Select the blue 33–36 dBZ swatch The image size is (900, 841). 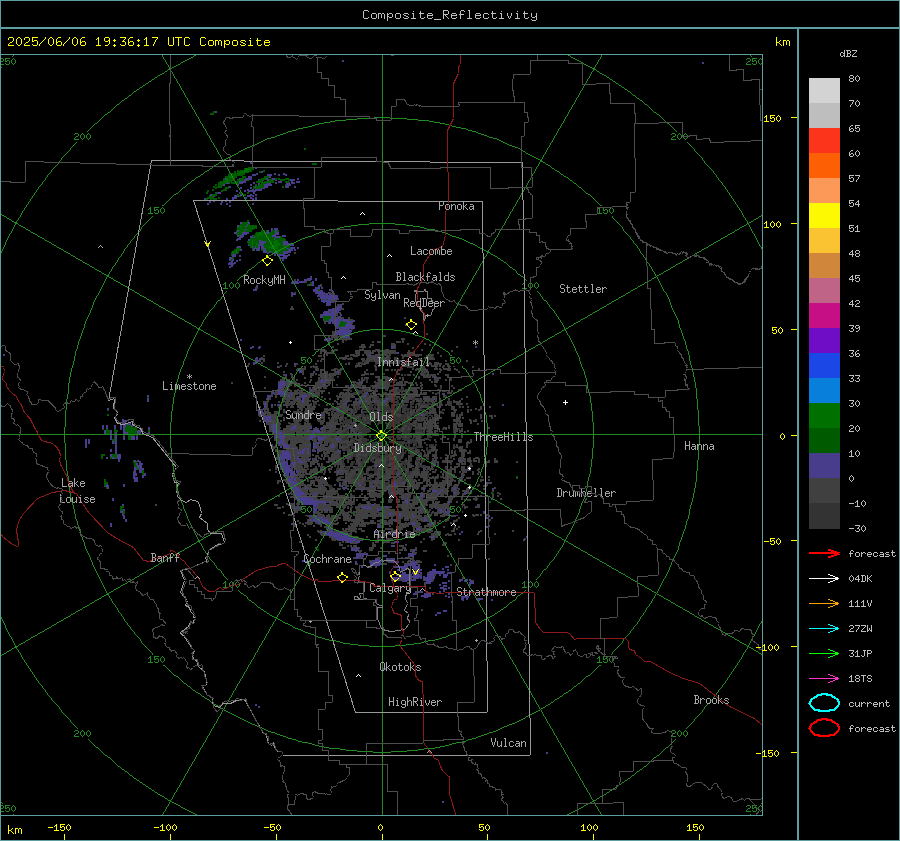pos(824,366)
